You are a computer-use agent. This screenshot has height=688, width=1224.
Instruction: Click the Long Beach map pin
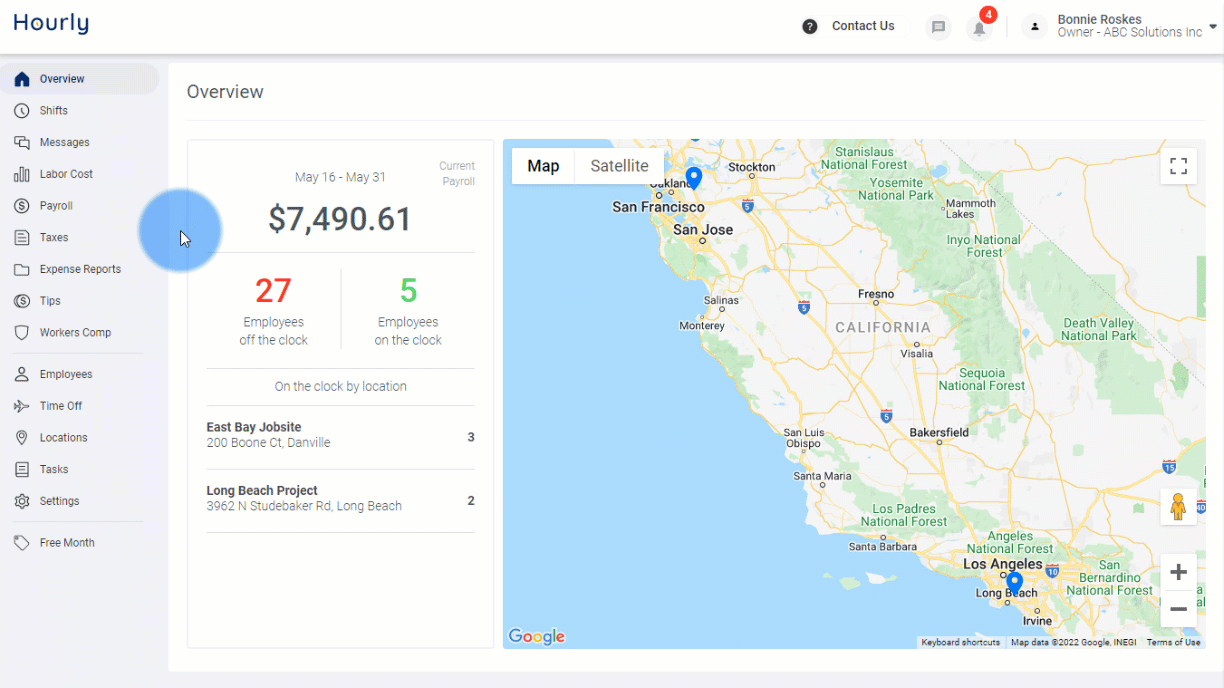coord(1014,583)
